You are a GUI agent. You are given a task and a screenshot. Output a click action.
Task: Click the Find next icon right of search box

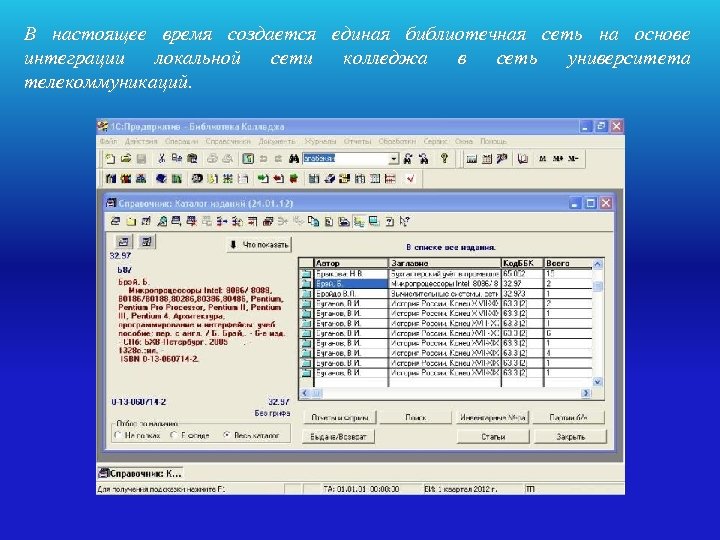coord(407,159)
